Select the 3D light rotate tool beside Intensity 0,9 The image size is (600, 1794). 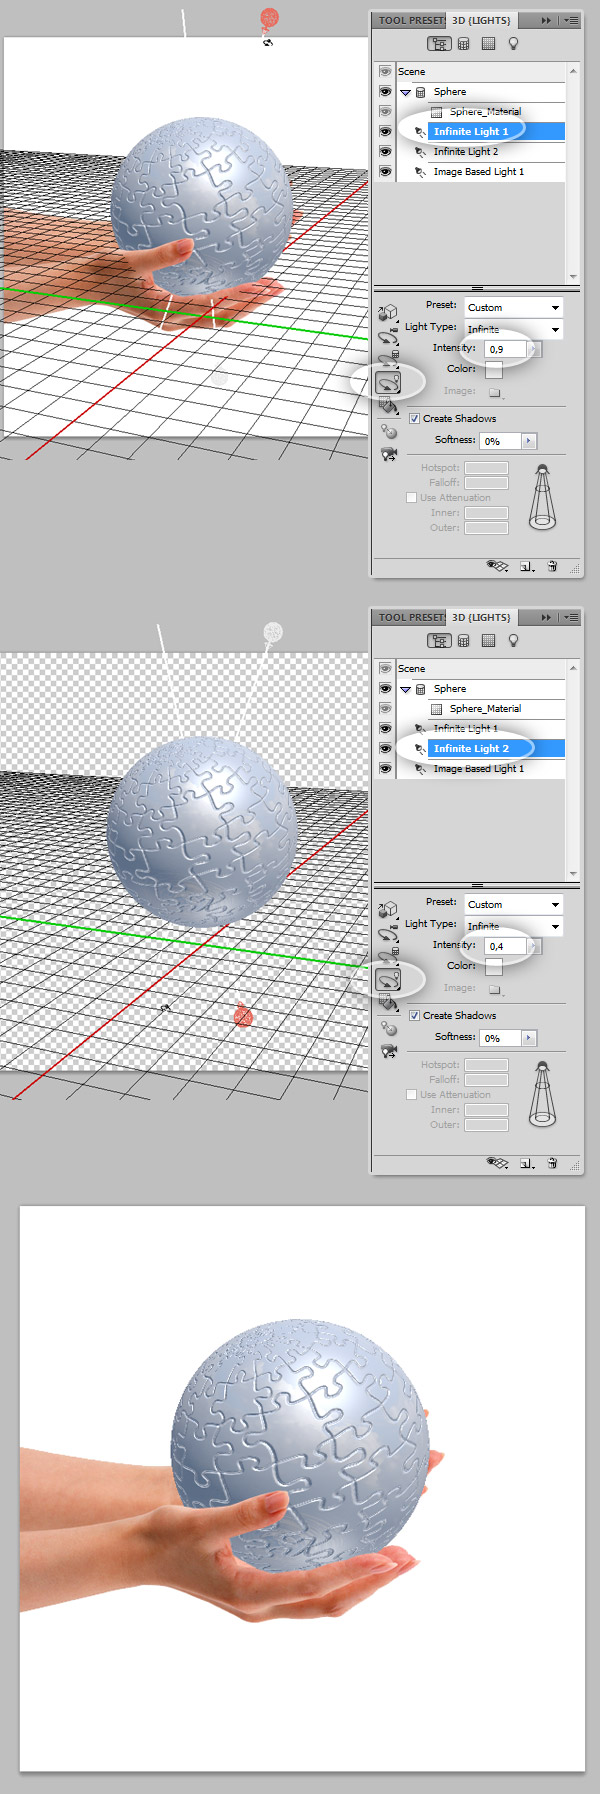[x=388, y=381]
